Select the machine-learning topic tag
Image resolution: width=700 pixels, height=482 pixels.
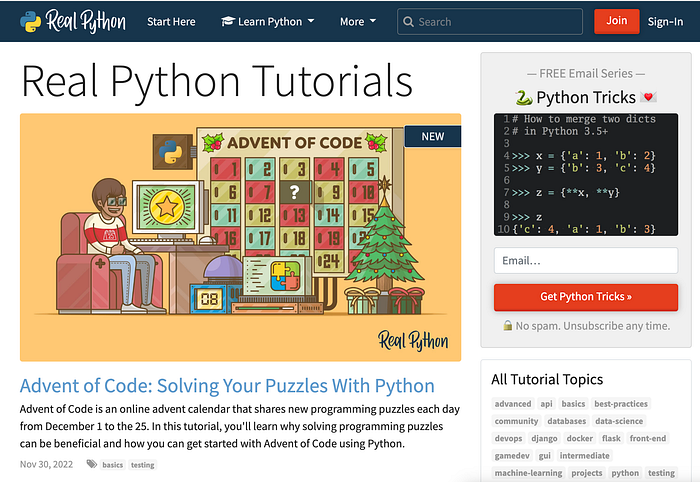528,473
